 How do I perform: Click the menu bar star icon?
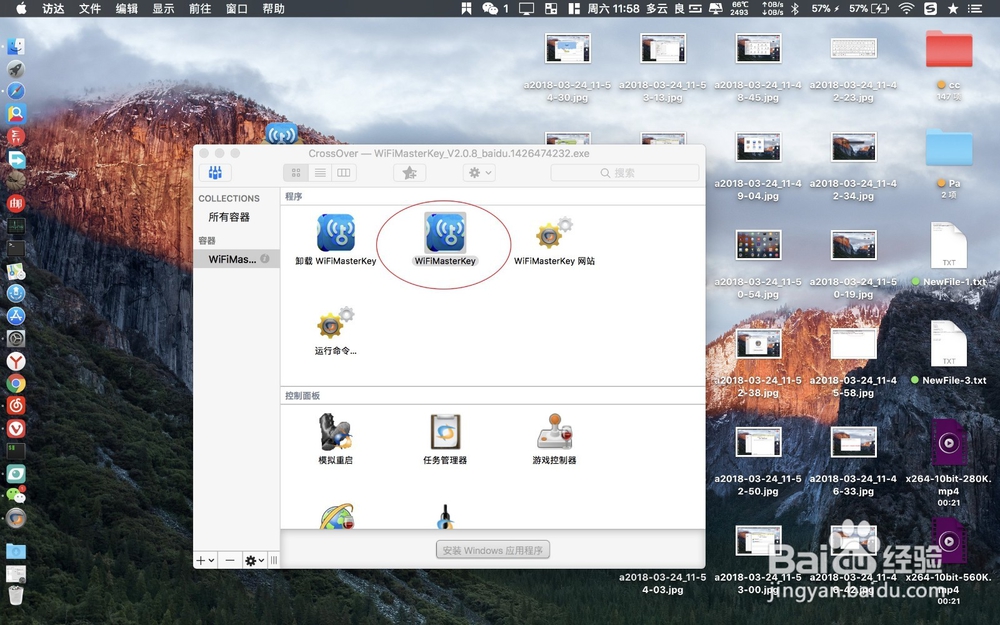(953, 8)
